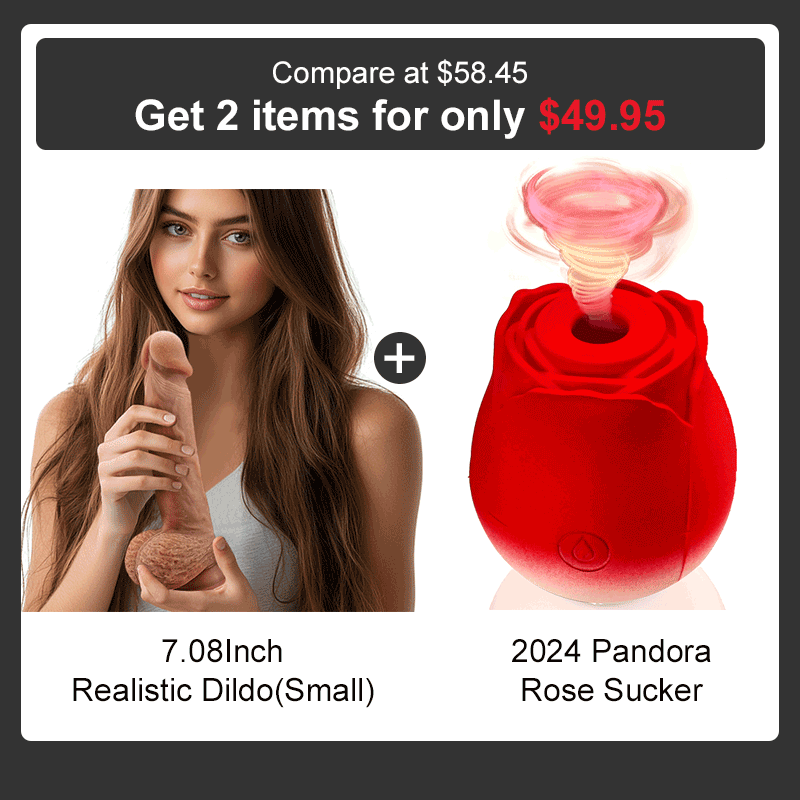Open the 'Realistic Dildo(Small)' product label
The height and width of the screenshot is (800, 800).
tap(223, 691)
